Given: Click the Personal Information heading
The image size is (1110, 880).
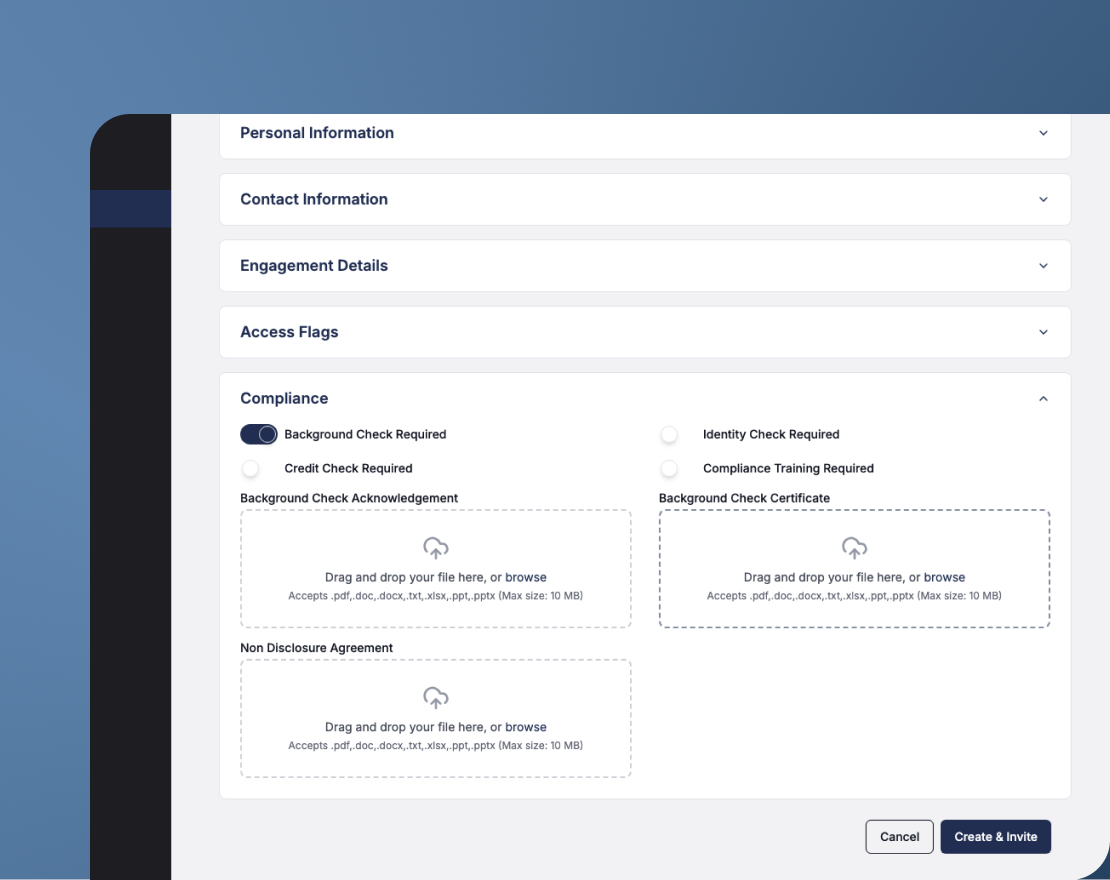Looking at the screenshot, I should tap(316, 133).
